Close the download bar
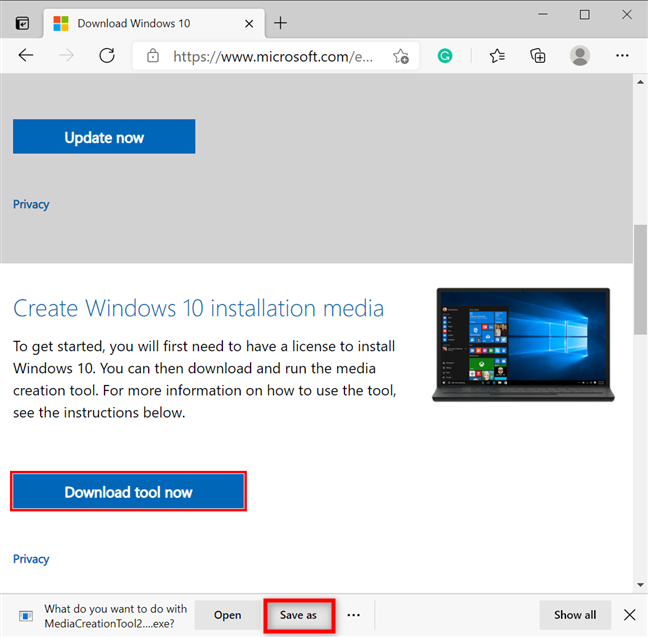The height and width of the screenshot is (637, 648). click(629, 615)
